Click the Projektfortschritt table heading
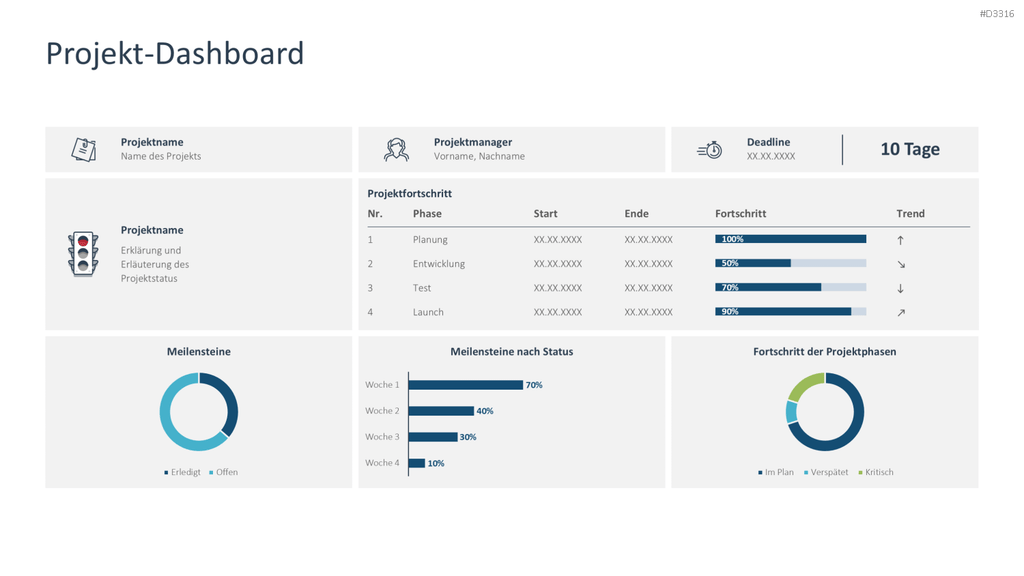 [x=409, y=193]
